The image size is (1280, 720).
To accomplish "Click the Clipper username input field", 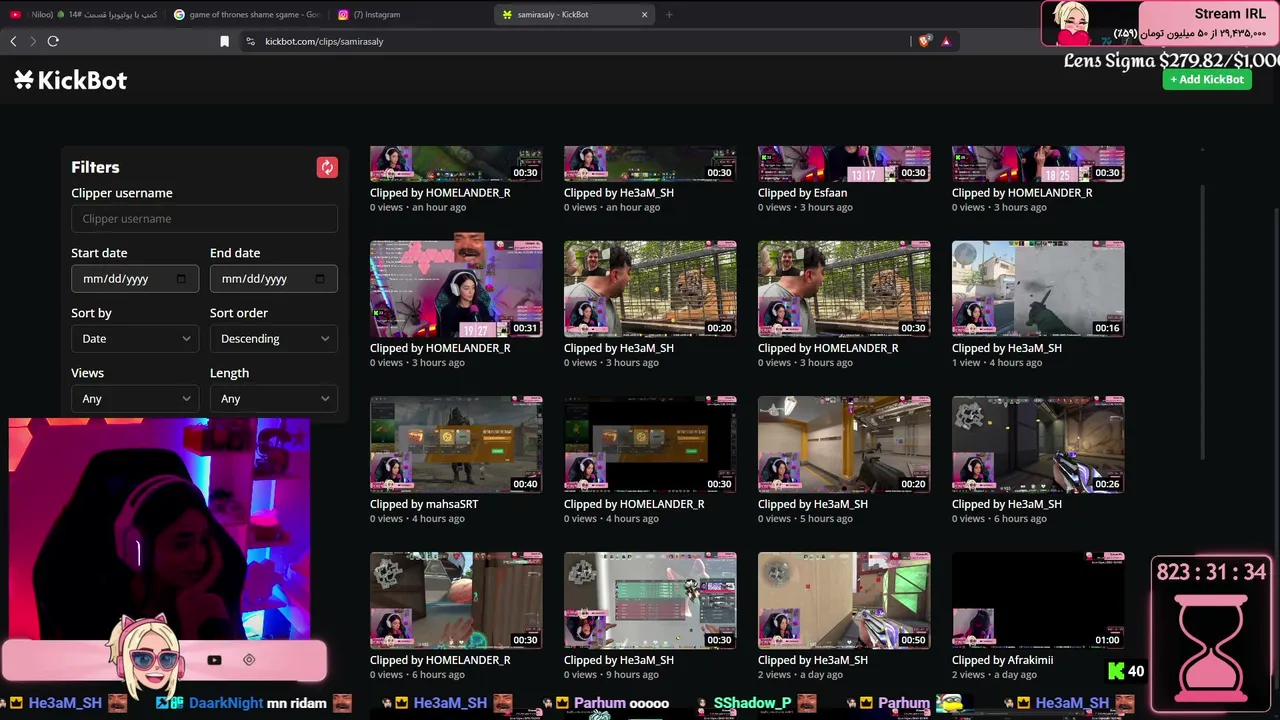I will tap(204, 219).
